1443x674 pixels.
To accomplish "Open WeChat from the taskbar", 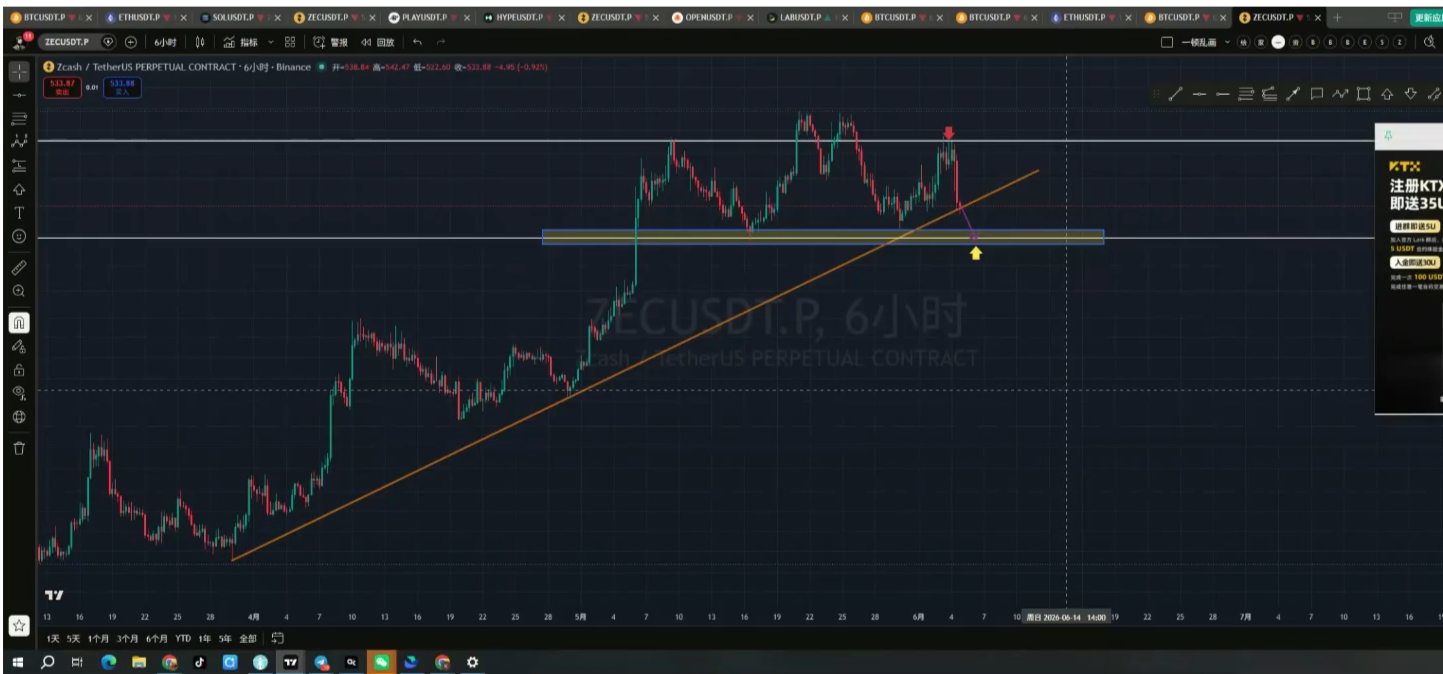I will (381, 662).
